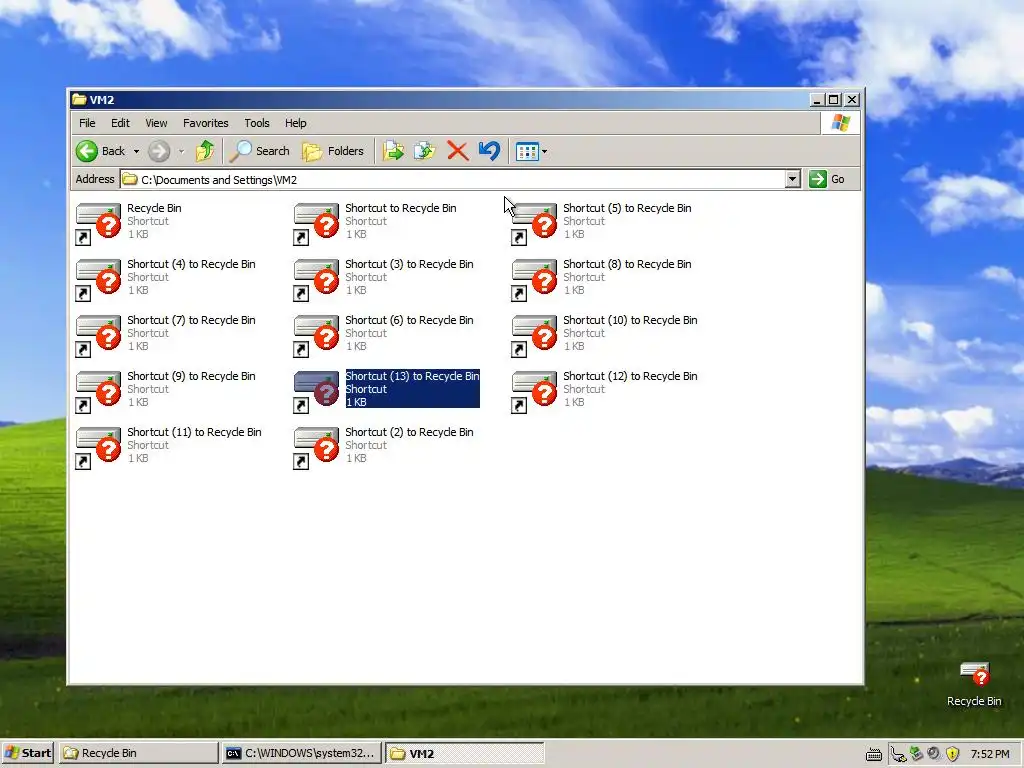The image size is (1024, 768).
Task: Open the File menu
Action: coord(87,123)
